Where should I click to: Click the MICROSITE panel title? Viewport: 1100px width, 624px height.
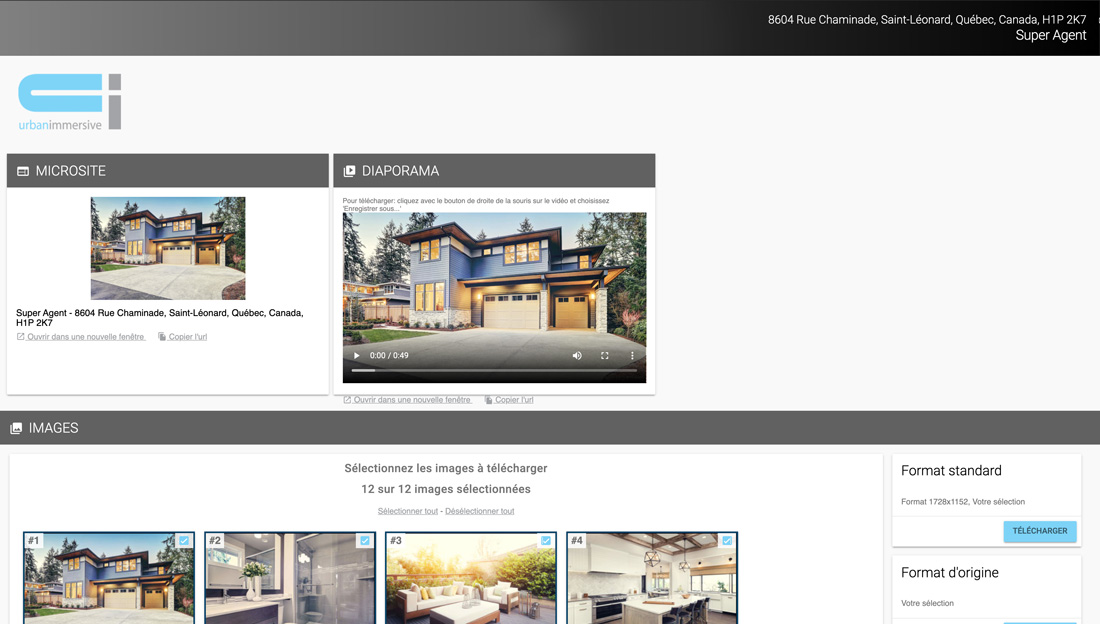71,171
